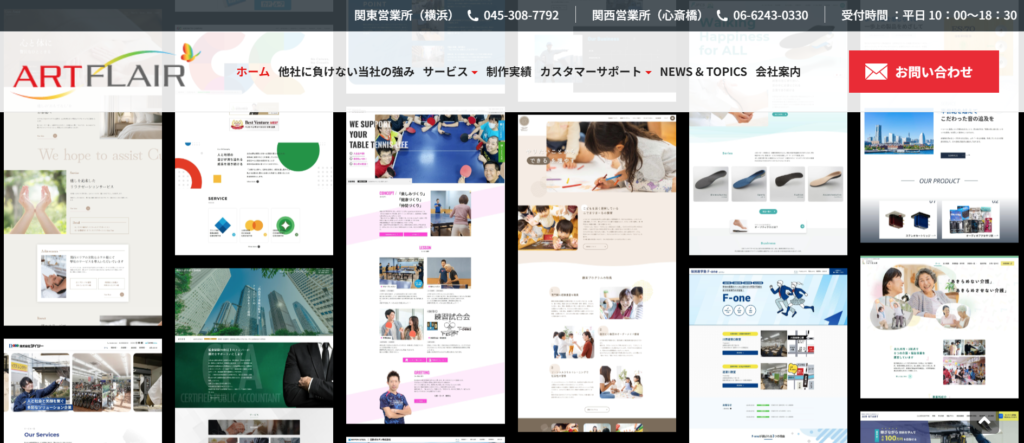
Task: Open the 会社案内 menu item
Action: point(778,72)
